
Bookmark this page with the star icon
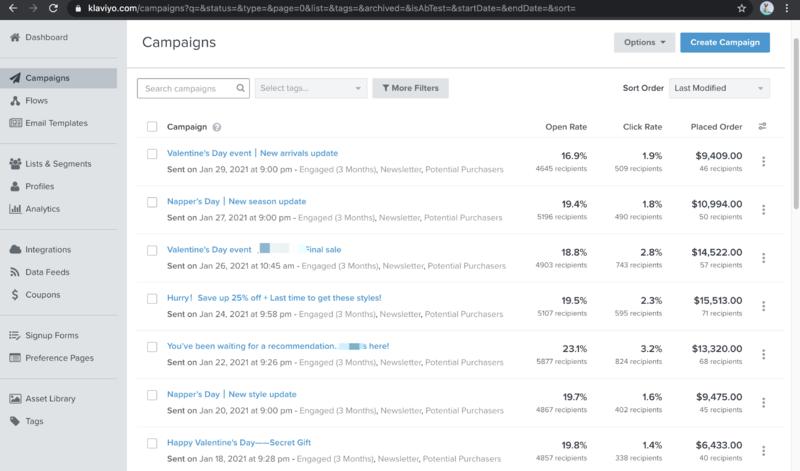(x=740, y=8)
